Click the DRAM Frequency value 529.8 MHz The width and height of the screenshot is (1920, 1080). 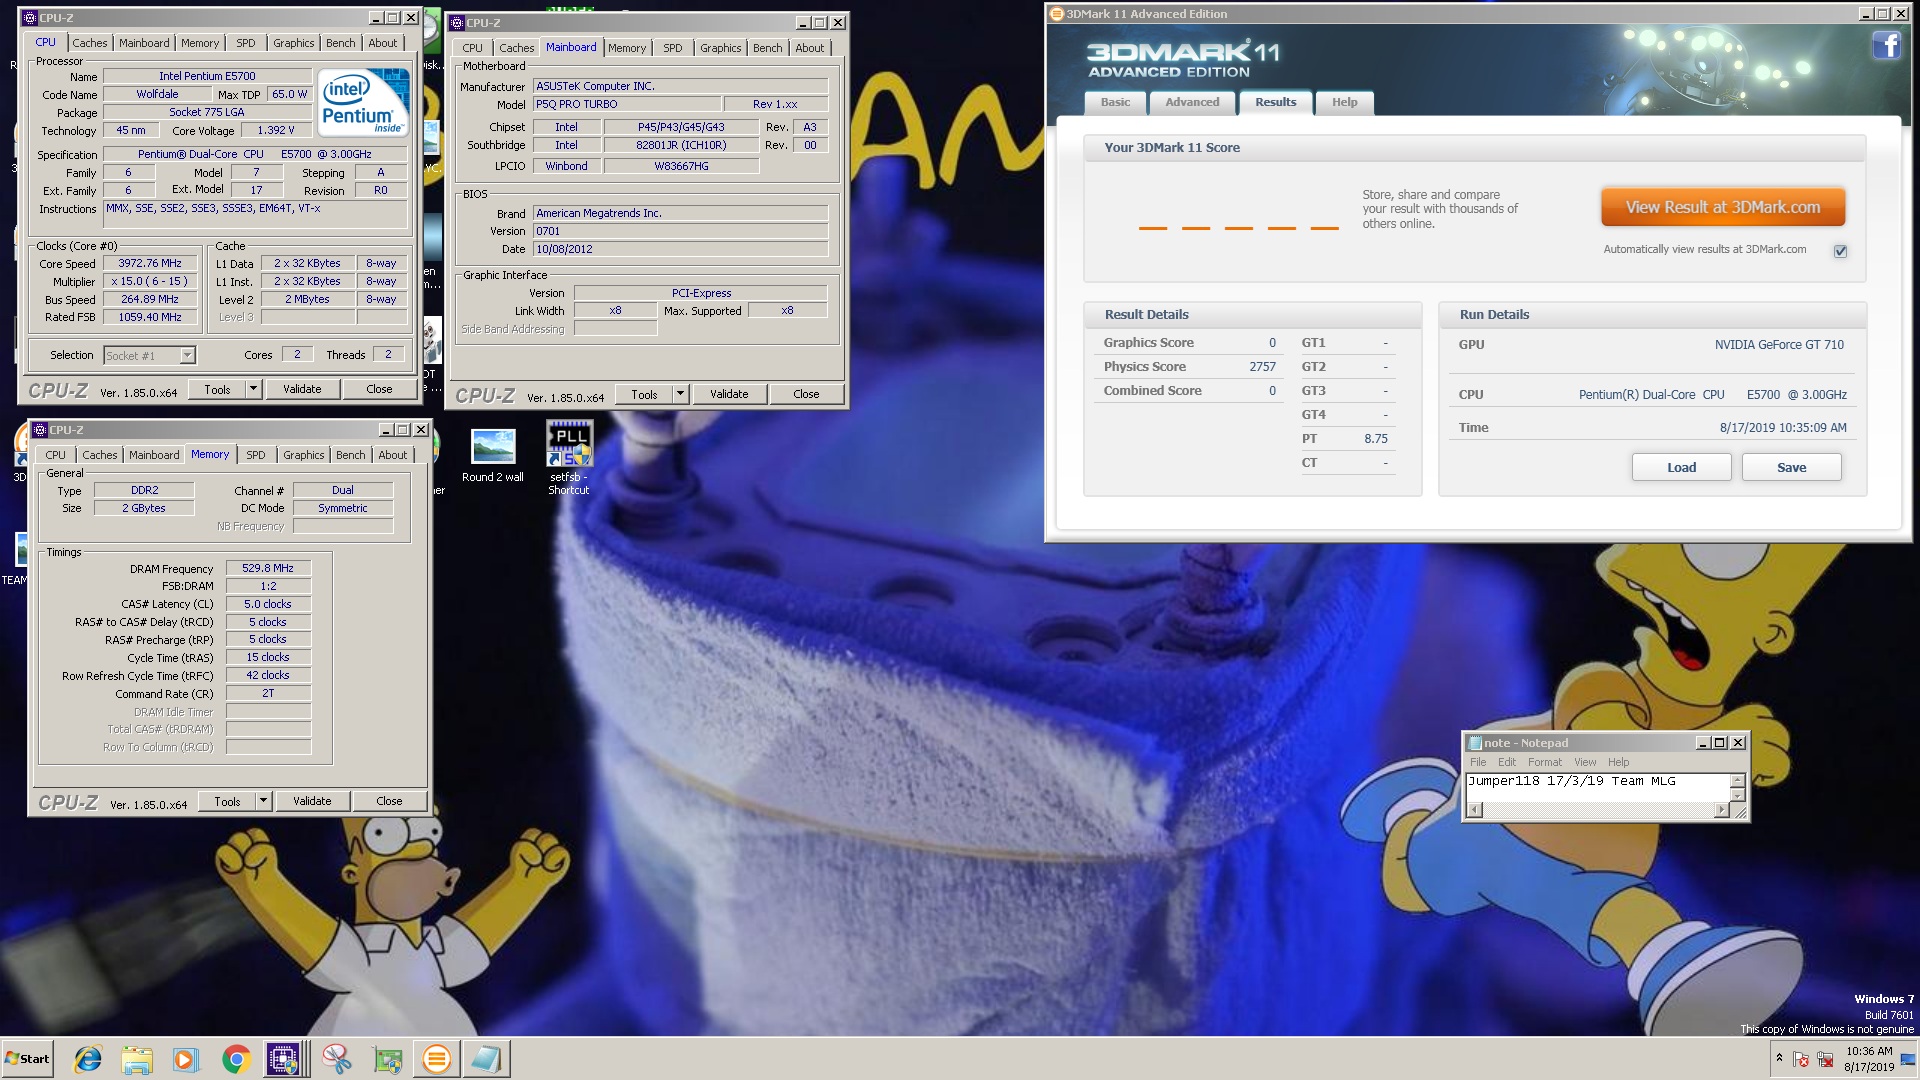[268, 568]
